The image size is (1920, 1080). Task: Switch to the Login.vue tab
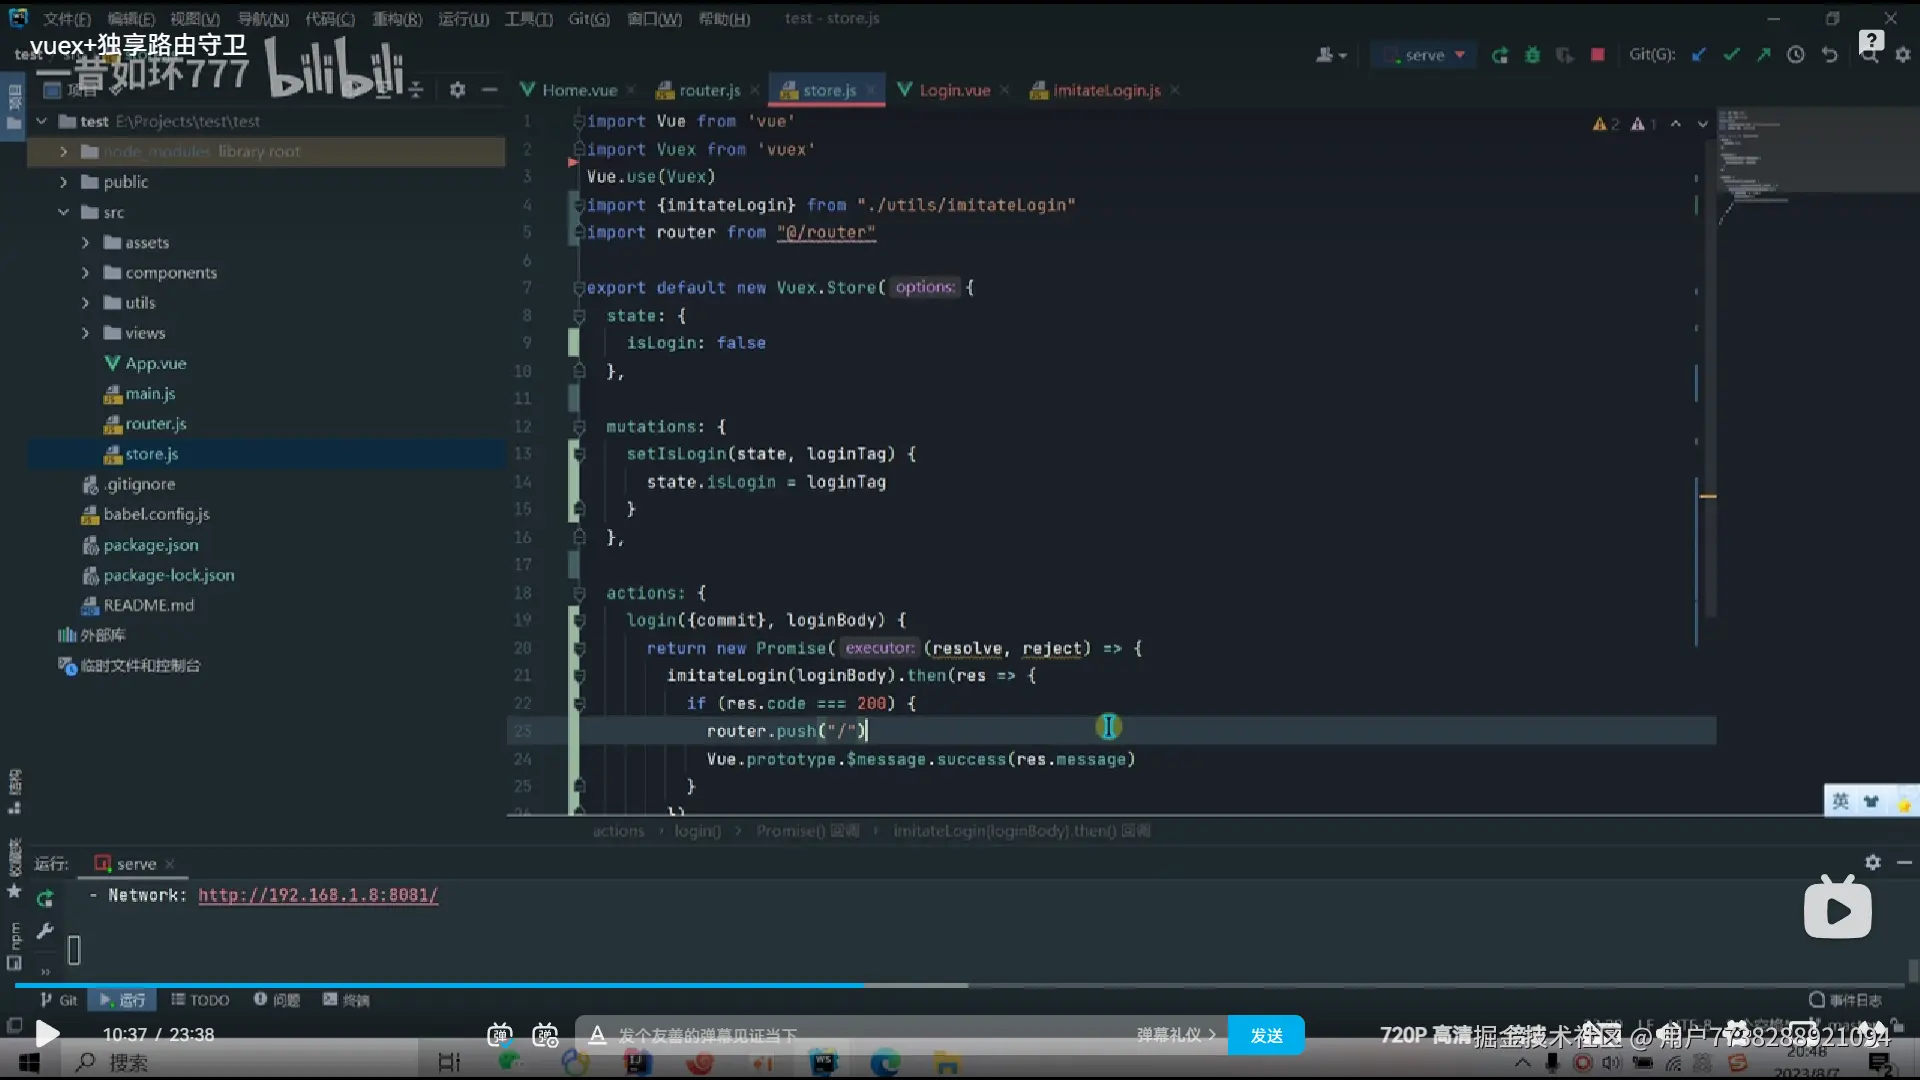(x=953, y=90)
